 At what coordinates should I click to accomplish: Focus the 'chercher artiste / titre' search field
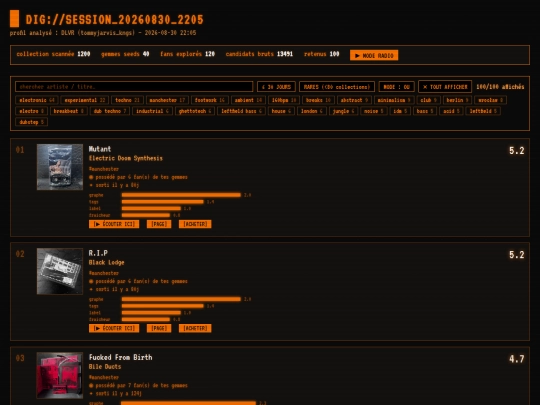(x=134, y=87)
